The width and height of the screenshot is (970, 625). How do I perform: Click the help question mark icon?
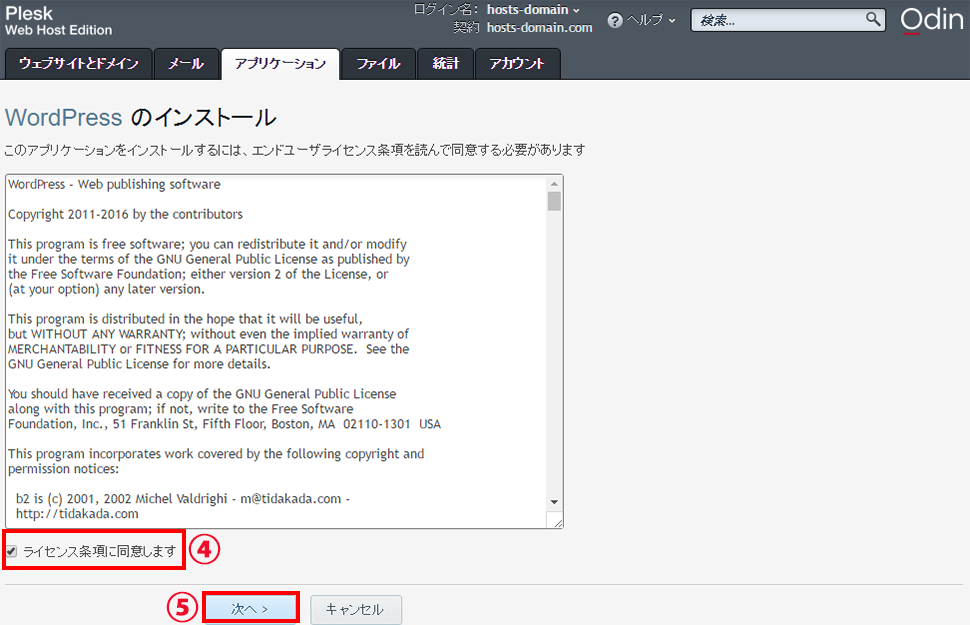[614, 21]
